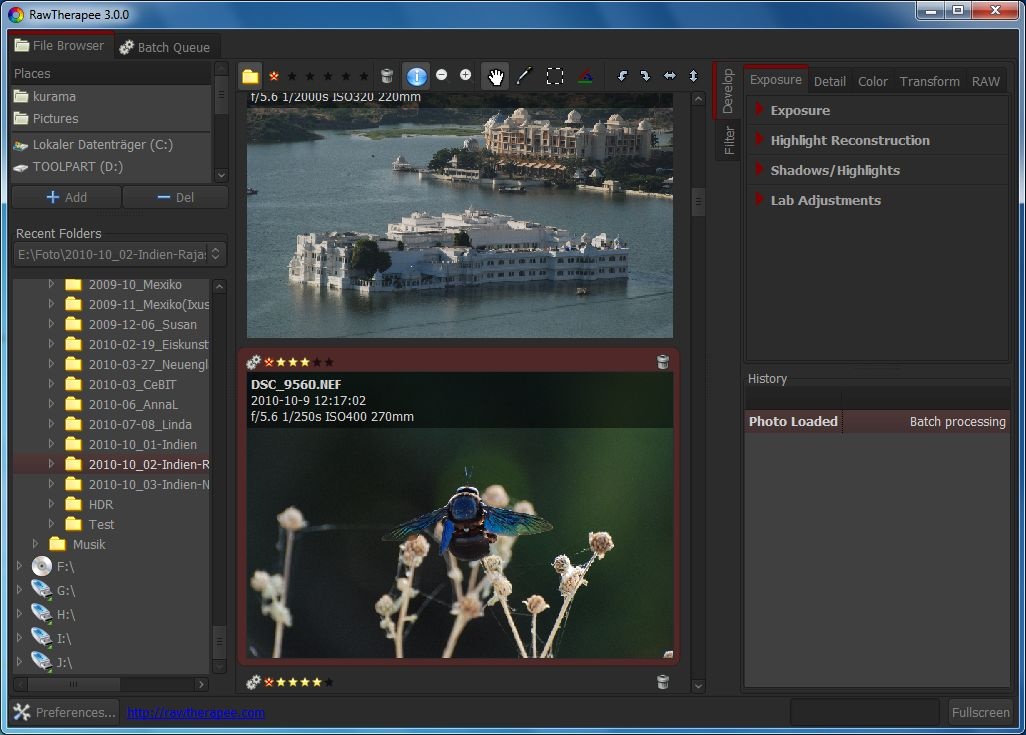Click the zoom in plus icon
The image size is (1026, 735).
465,75
